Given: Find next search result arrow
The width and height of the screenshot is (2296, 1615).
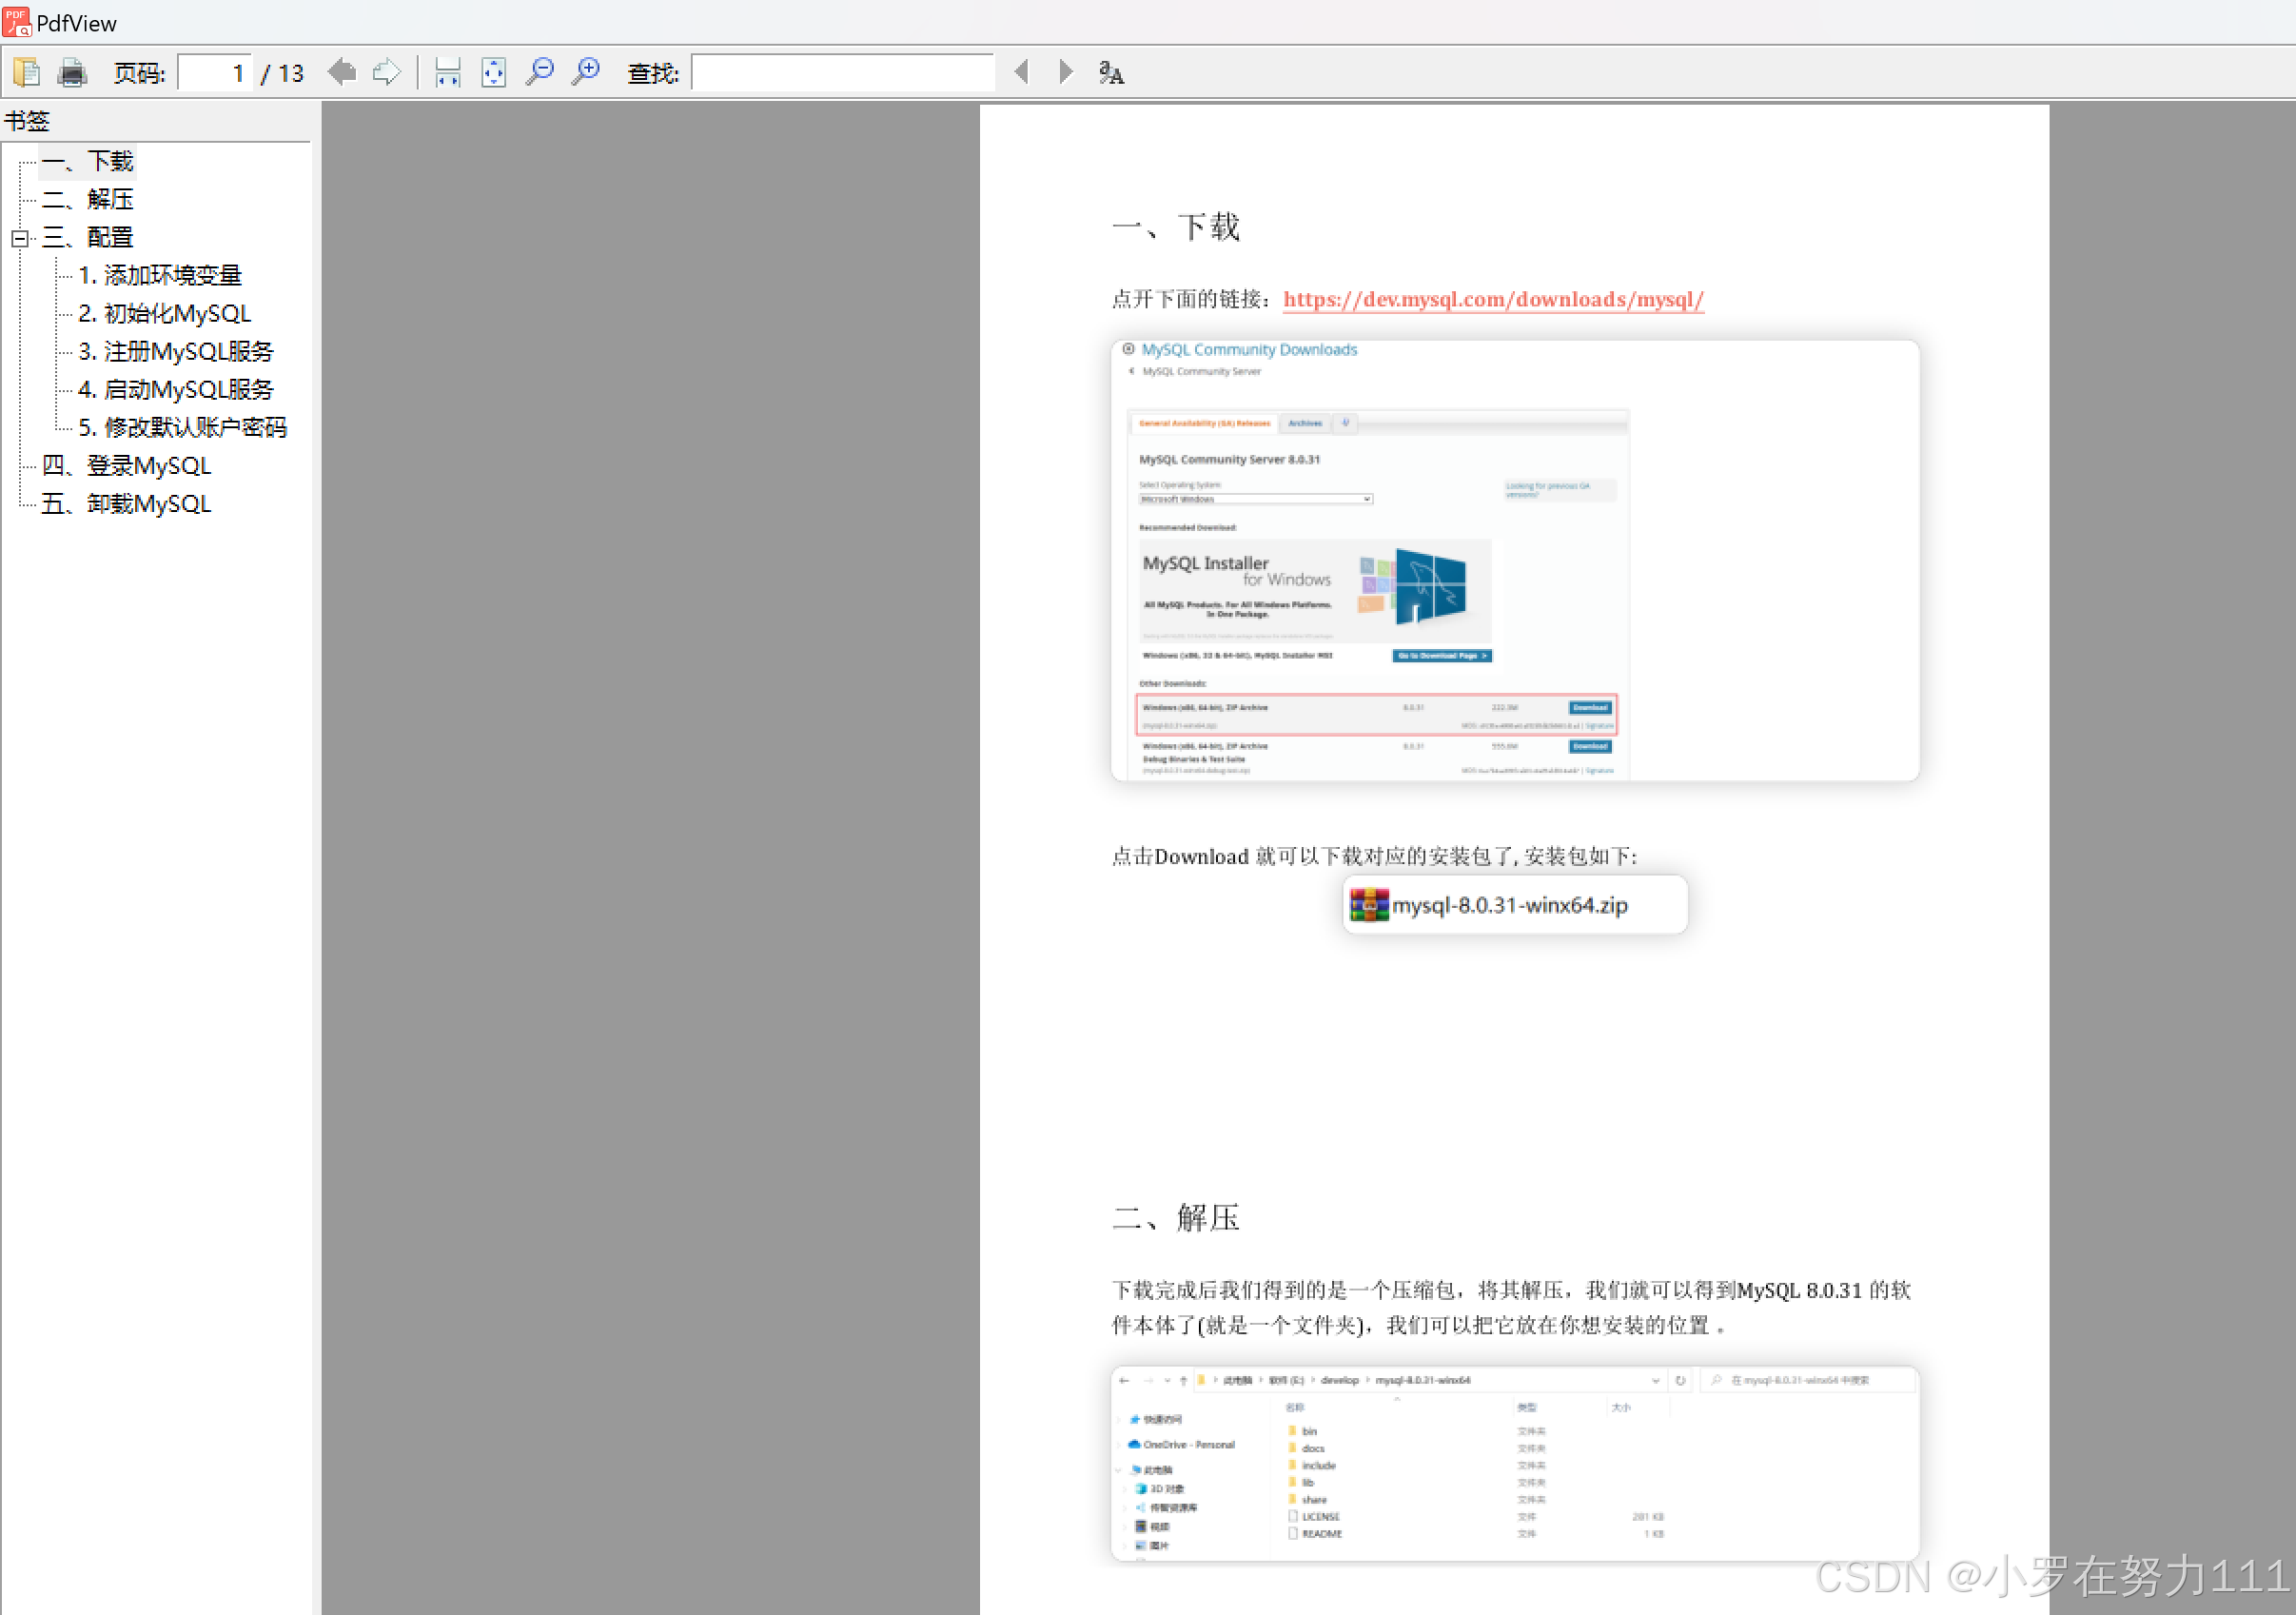Looking at the screenshot, I should click(1066, 72).
